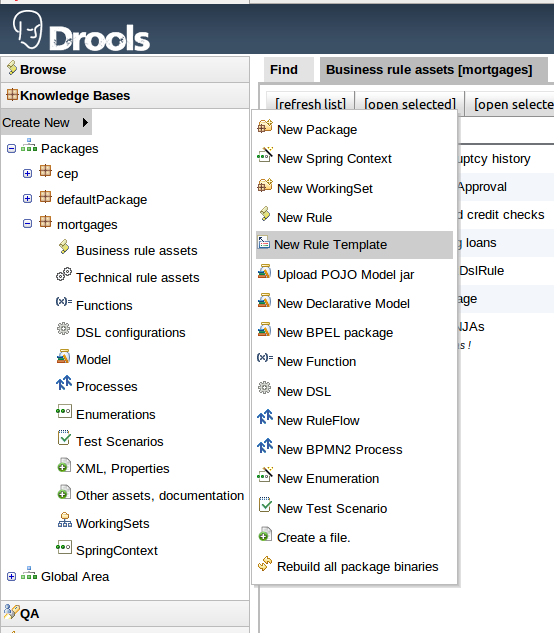Click the WorkingSets icon in tree

65,520
